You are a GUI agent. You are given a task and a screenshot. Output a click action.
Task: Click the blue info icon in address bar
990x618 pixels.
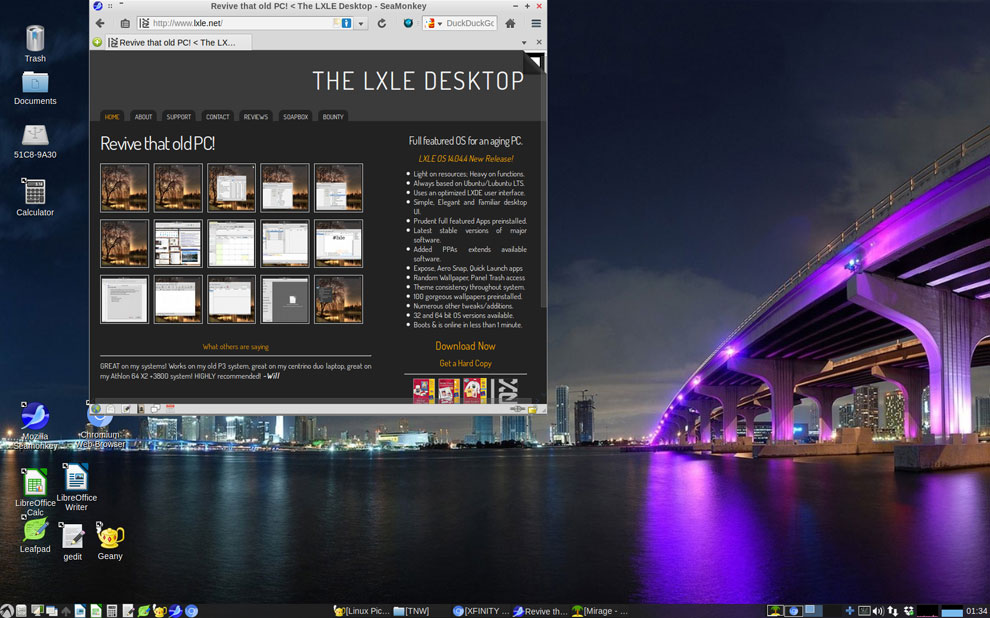point(346,23)
